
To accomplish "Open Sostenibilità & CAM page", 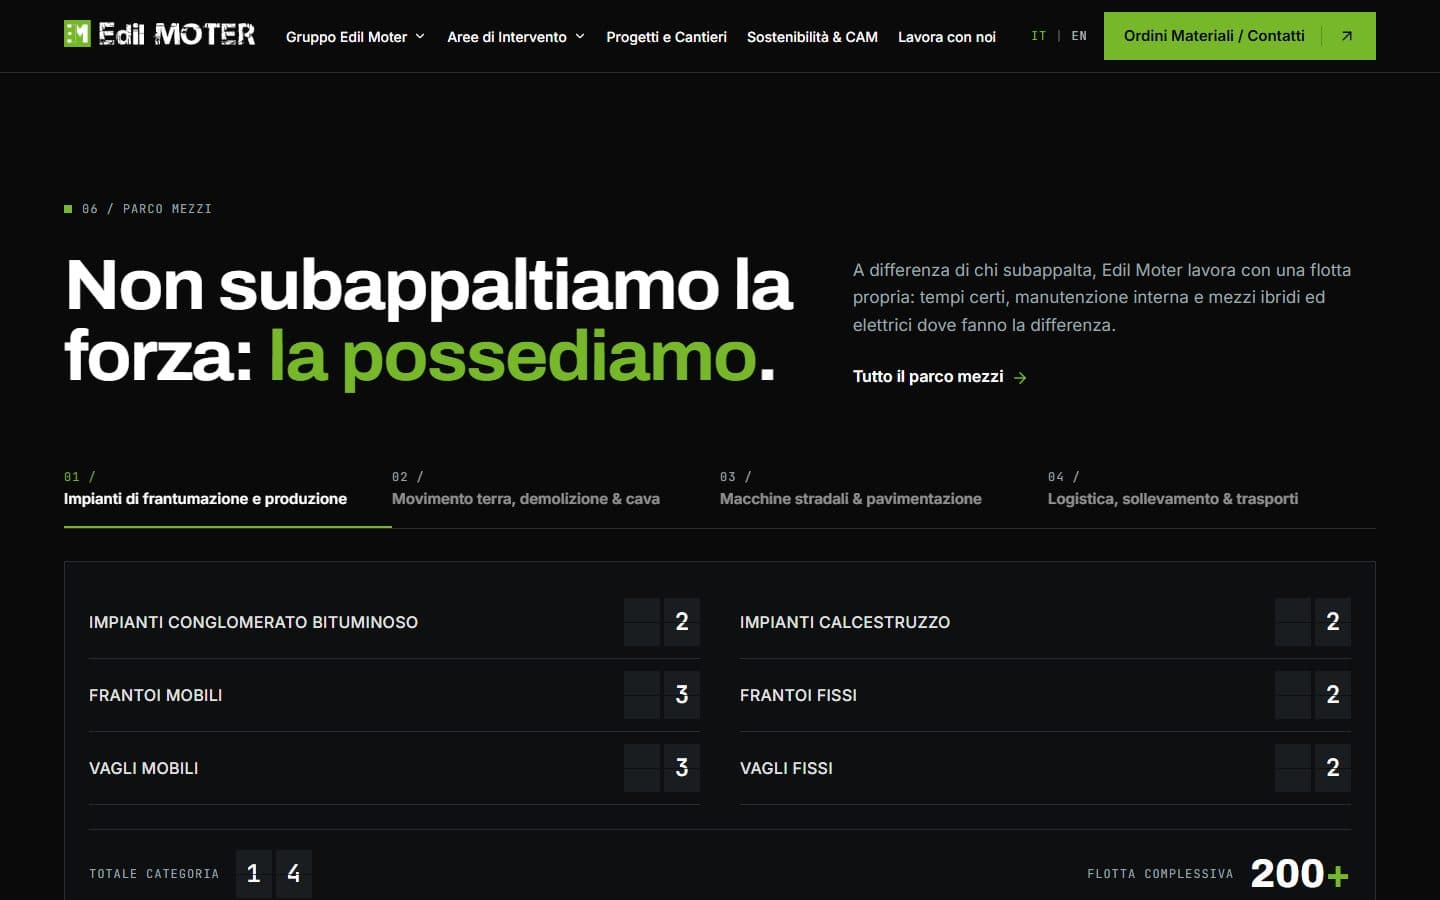I will (812, 37).
